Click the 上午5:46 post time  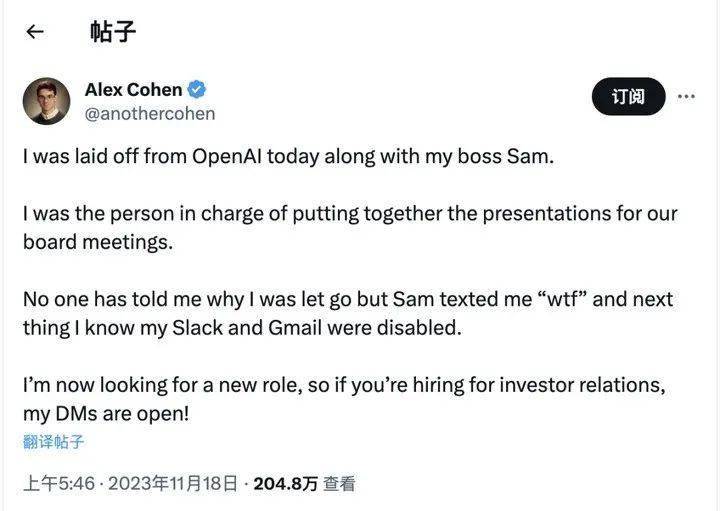[58, 484]
